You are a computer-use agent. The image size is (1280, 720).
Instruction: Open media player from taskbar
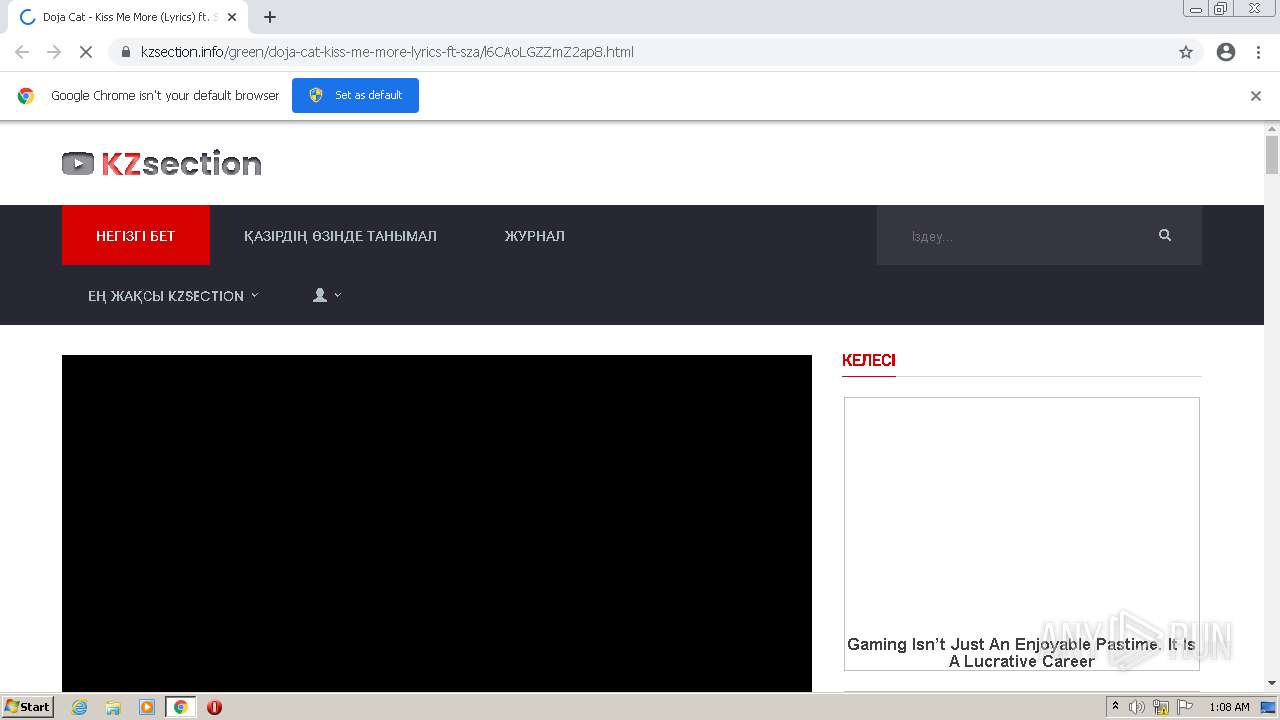147,707
